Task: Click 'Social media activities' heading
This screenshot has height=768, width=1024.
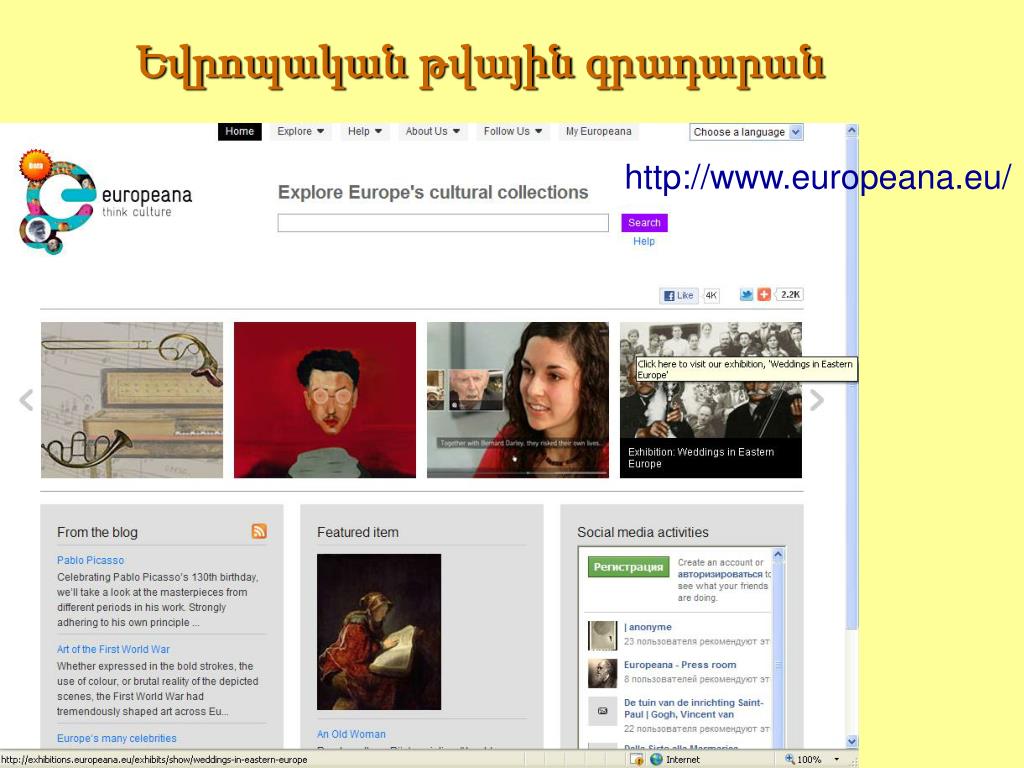Action: pyautogui.click(x=643, y=532)
